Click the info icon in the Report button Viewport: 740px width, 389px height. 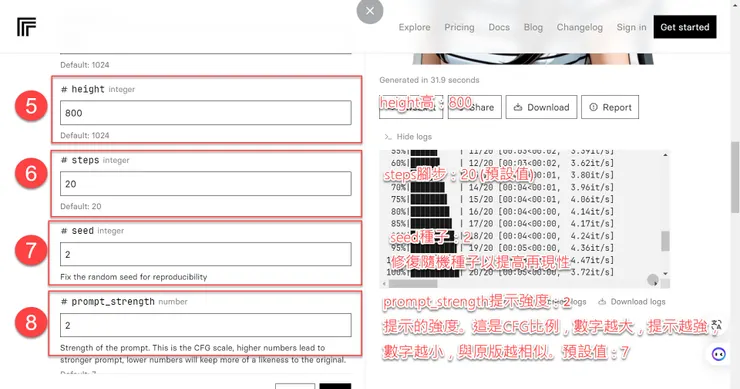tap(593, 107)
